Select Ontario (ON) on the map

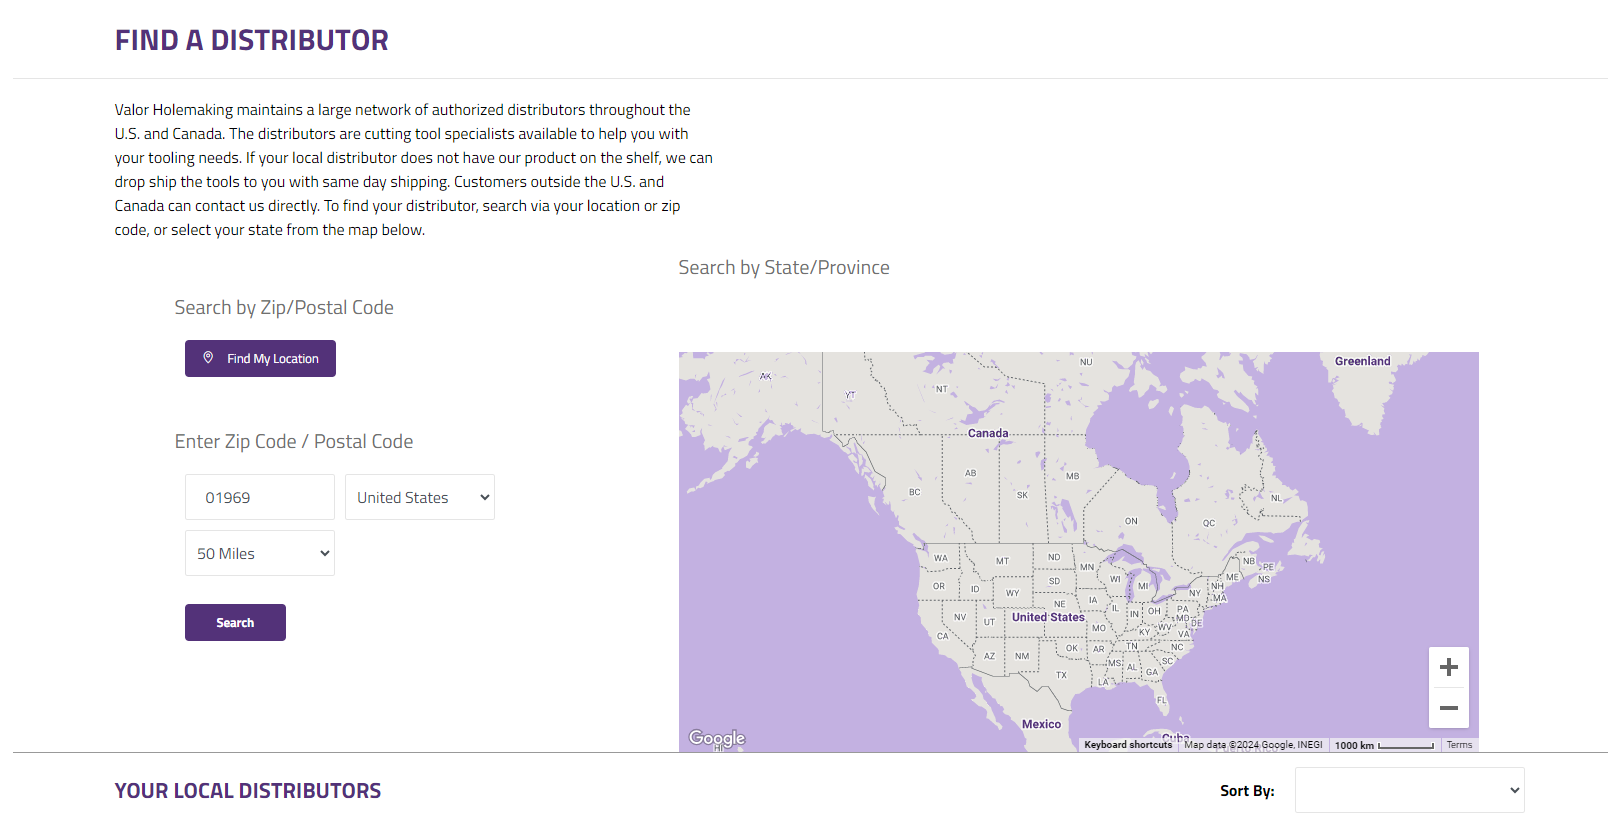coord(1131,521)
